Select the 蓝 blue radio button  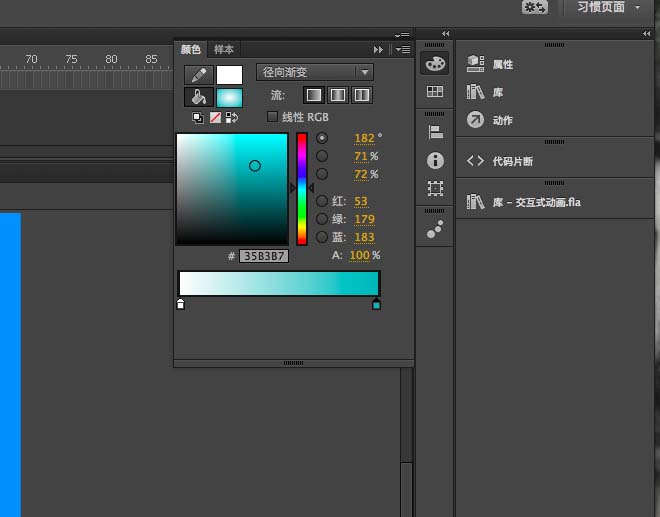322,237
